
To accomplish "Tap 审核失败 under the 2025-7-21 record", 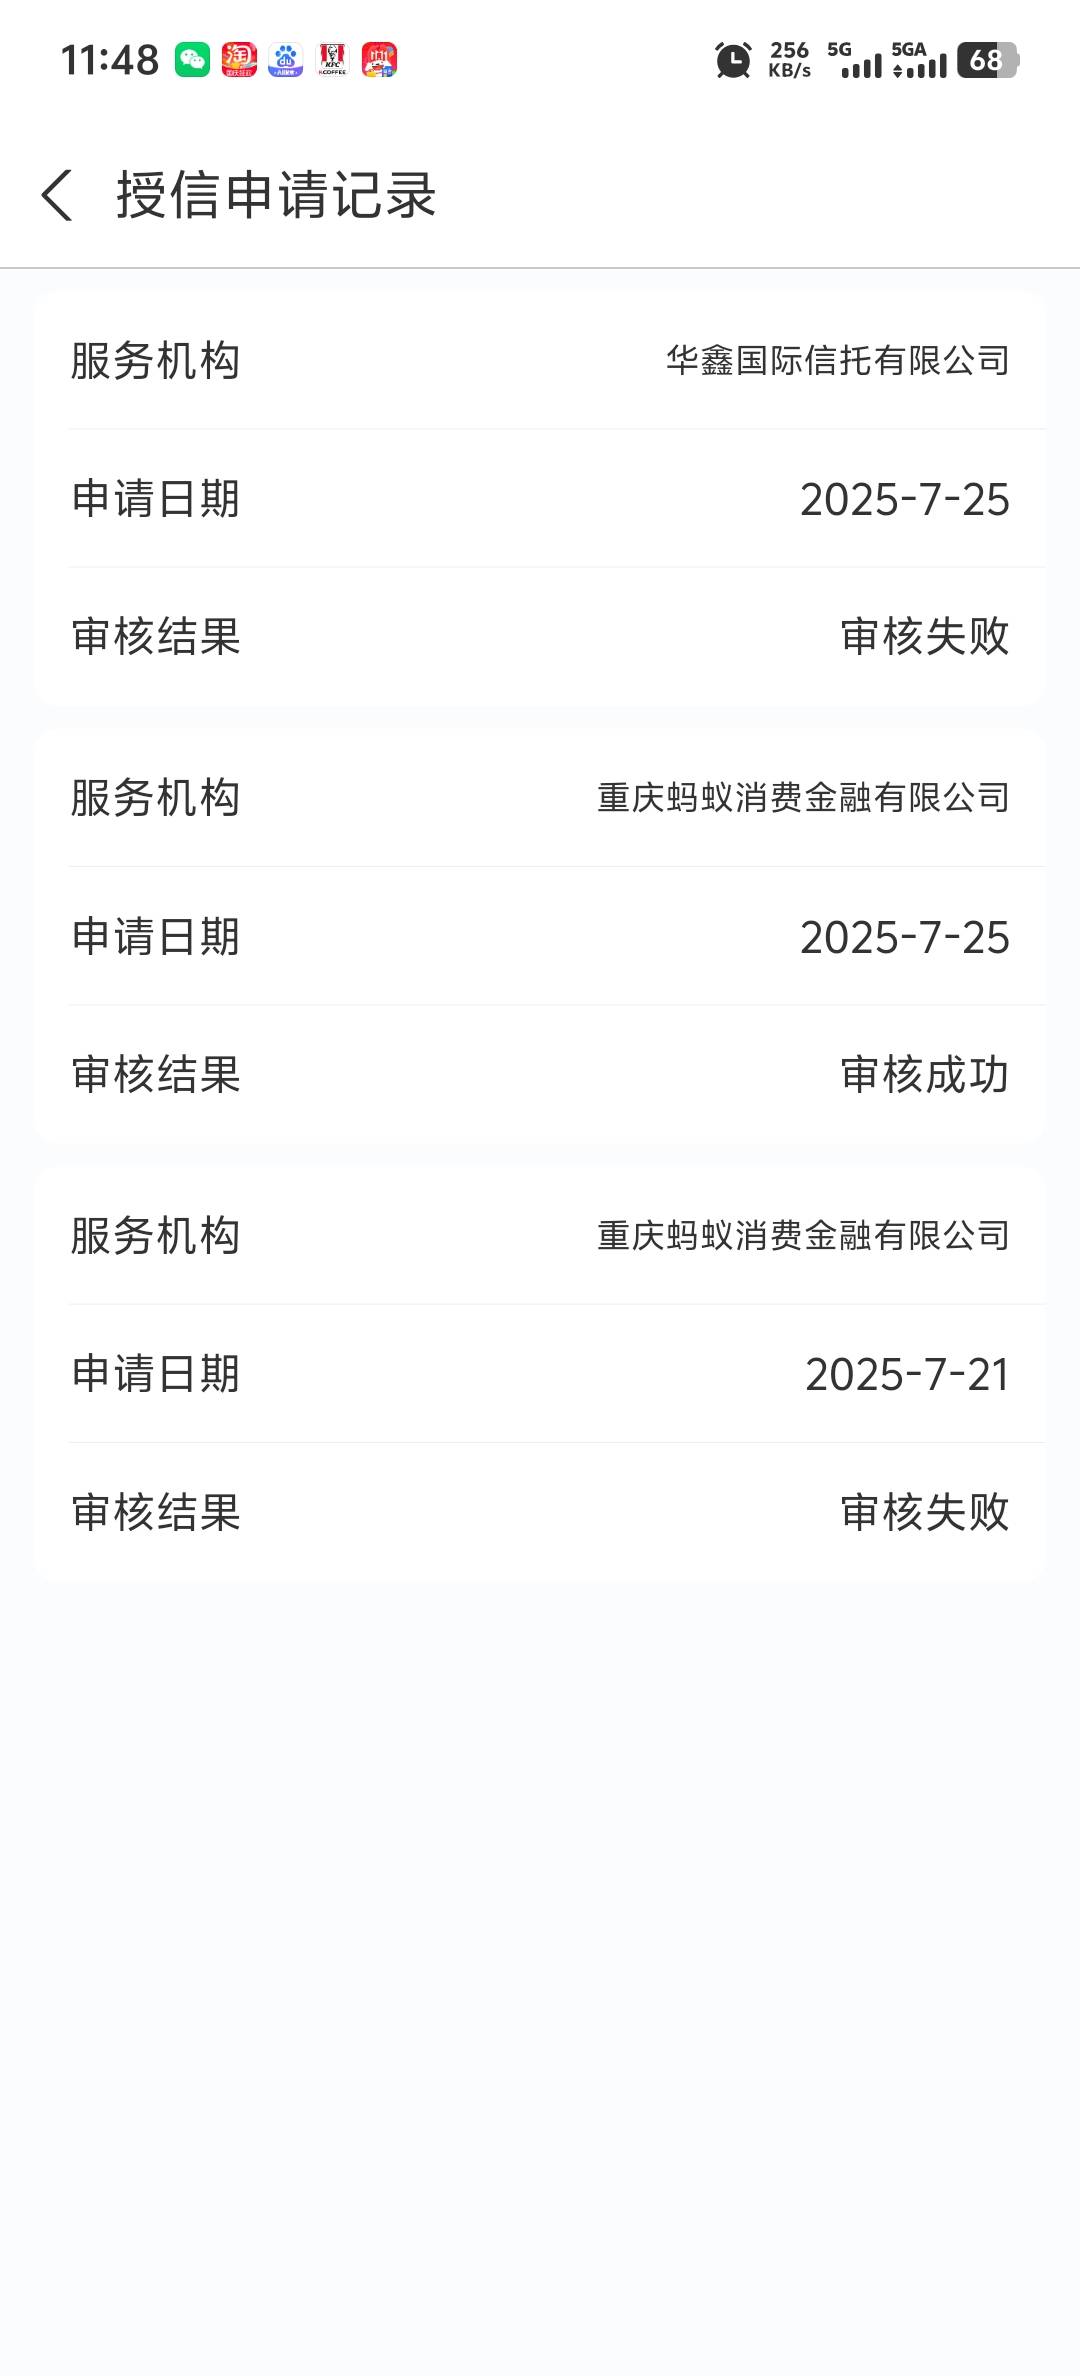I will tap(925, 1512).
